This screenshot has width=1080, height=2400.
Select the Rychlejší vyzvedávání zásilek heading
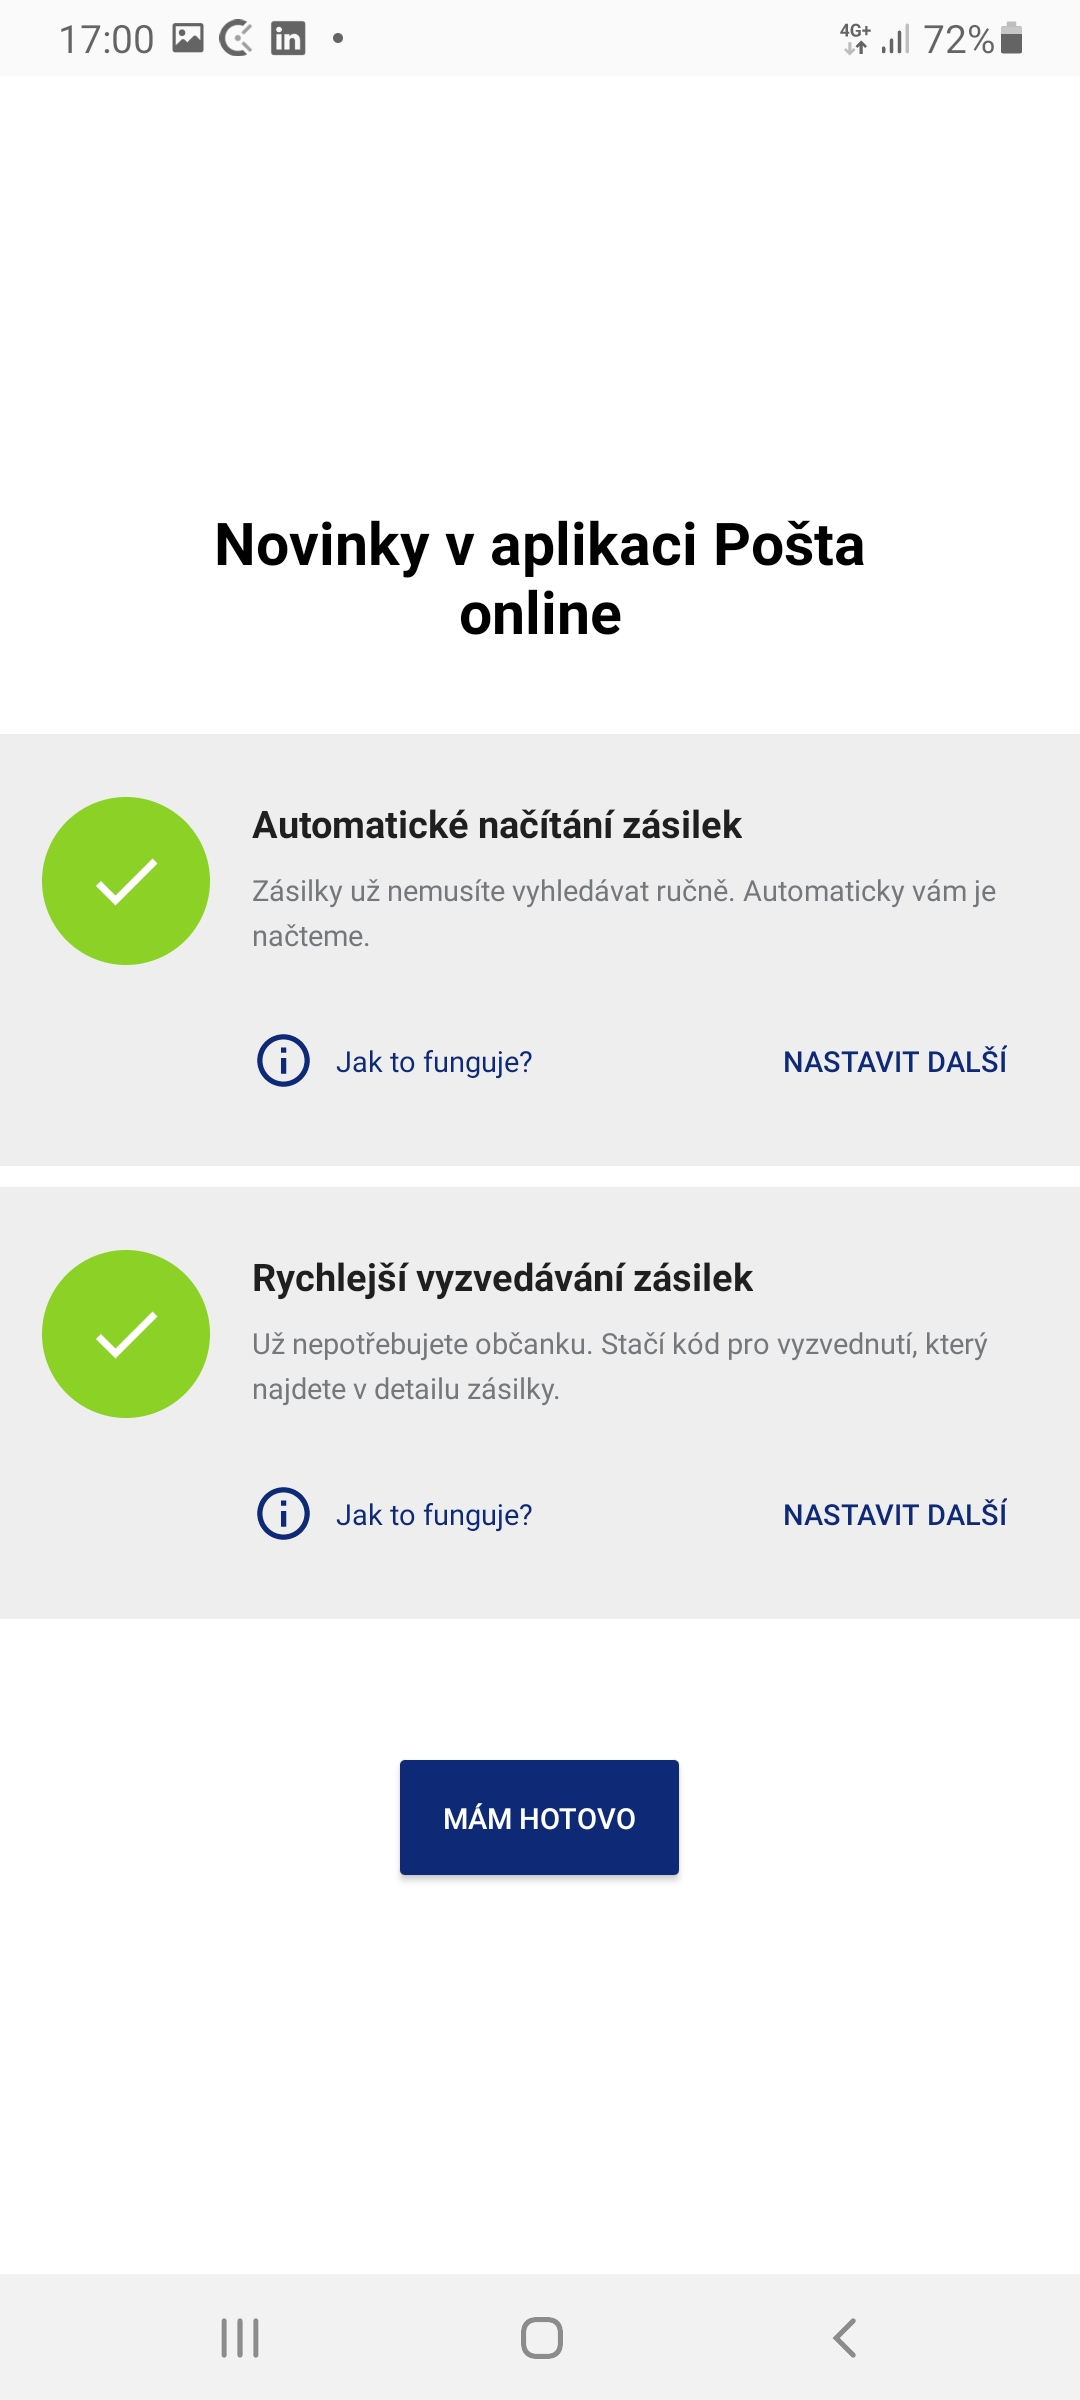pyautogui.click(x=502, y=1278)
